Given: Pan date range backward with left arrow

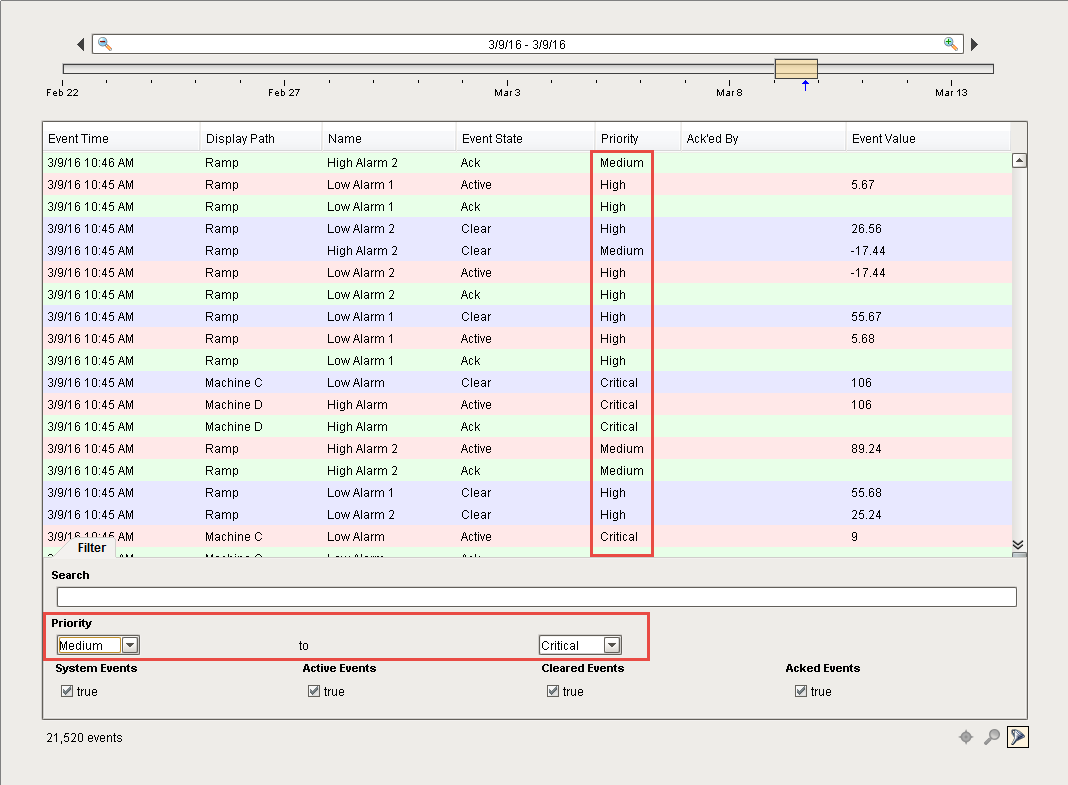Looking at the screenshot, I should pos(81,45).
